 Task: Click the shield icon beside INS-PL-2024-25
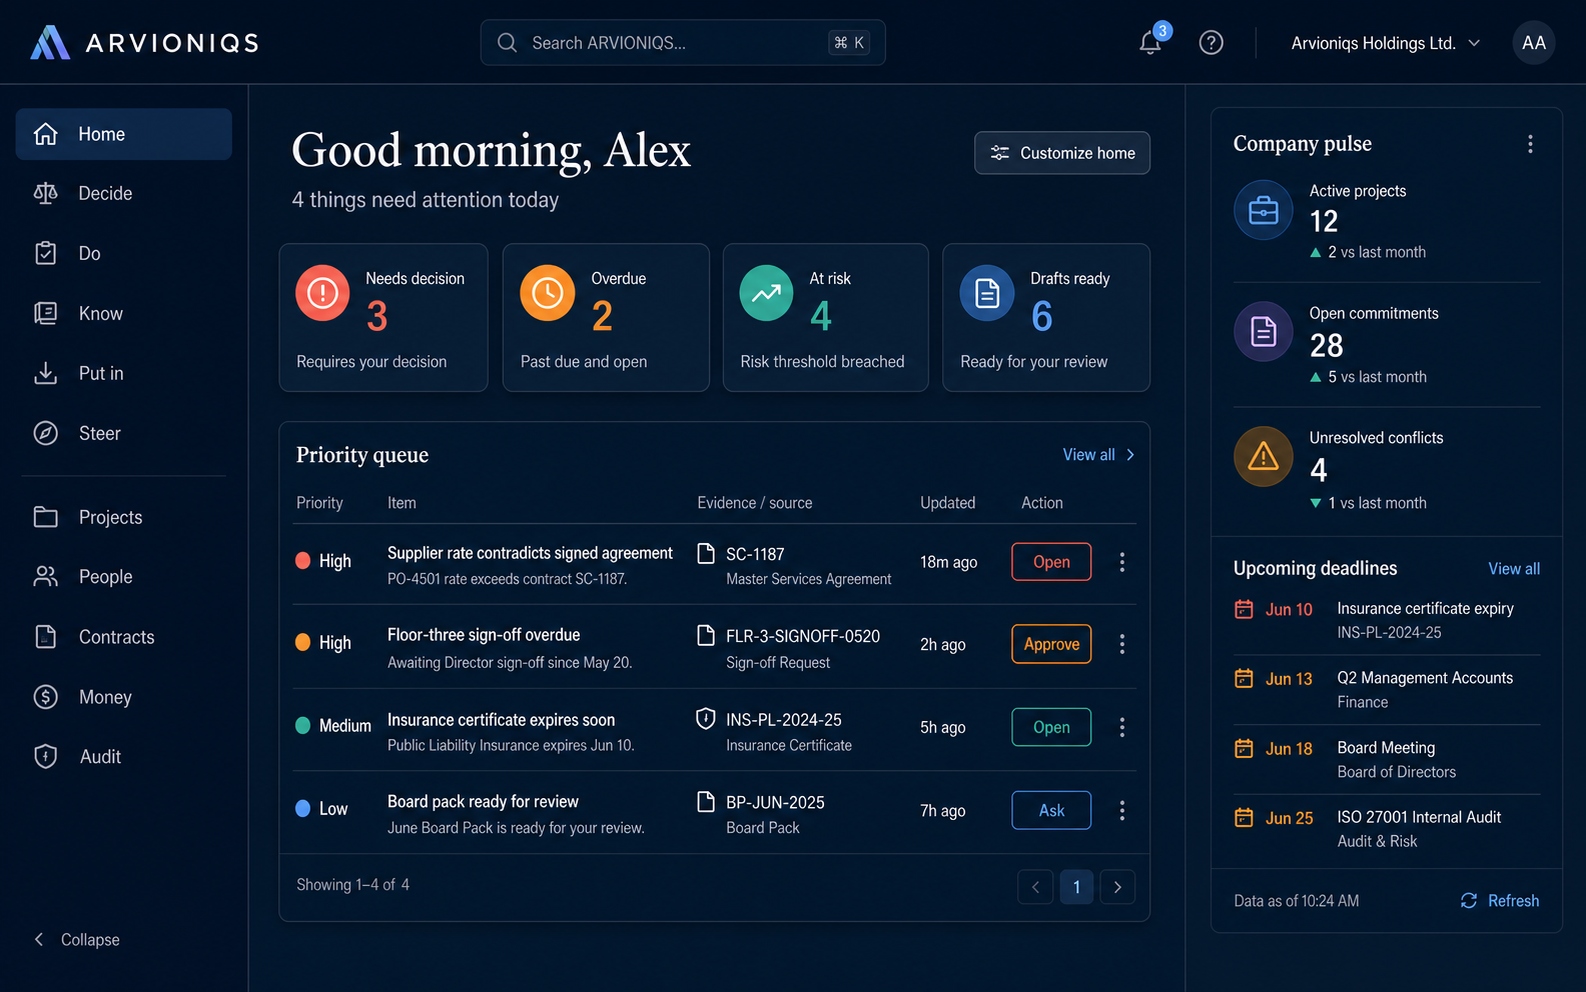point(705,718)
